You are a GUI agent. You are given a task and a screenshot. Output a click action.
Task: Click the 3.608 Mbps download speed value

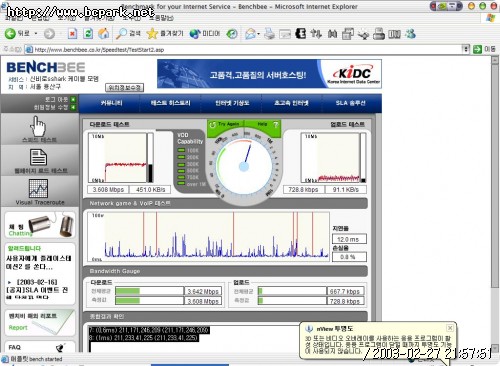point(108,190)
